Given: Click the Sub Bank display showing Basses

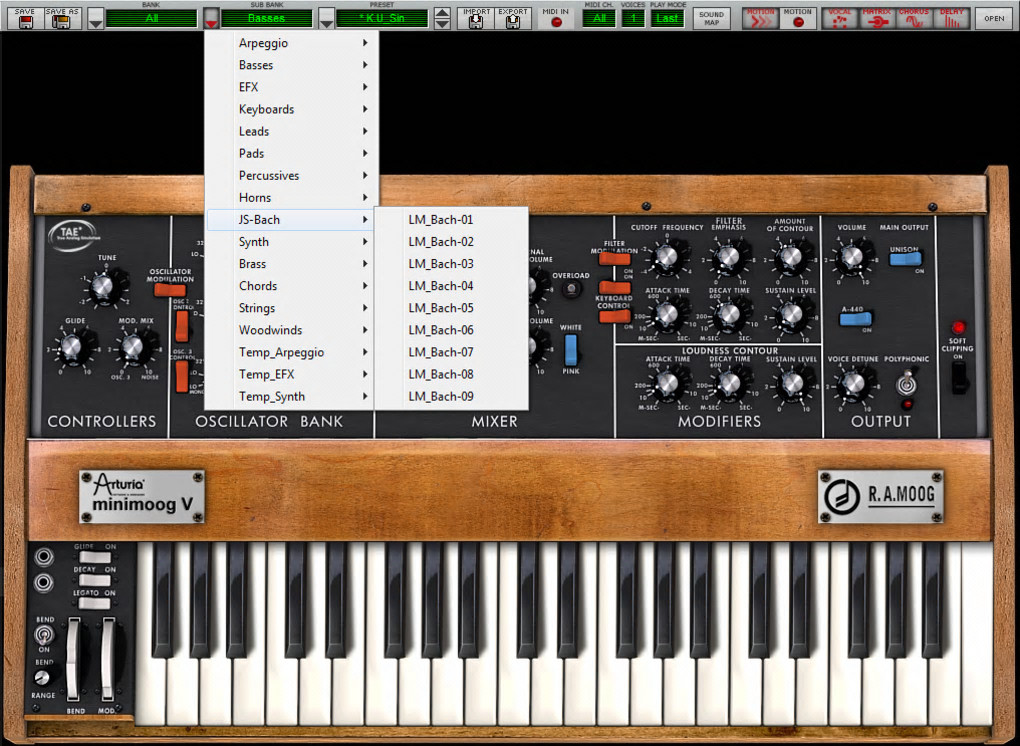Looking at the screenshot, I should coord(267,18).
